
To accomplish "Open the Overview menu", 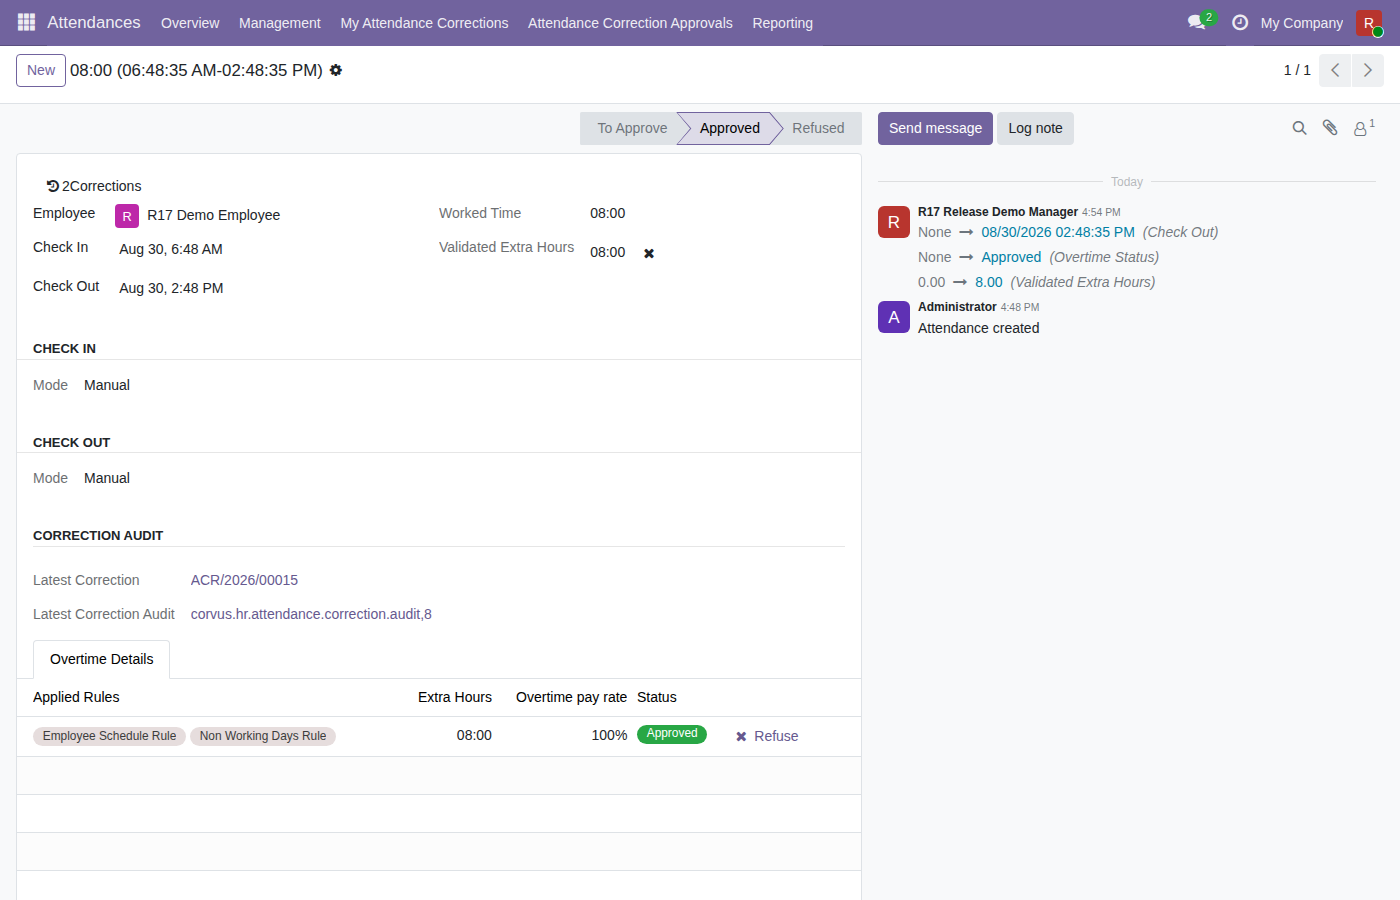I will coord(190,23).
